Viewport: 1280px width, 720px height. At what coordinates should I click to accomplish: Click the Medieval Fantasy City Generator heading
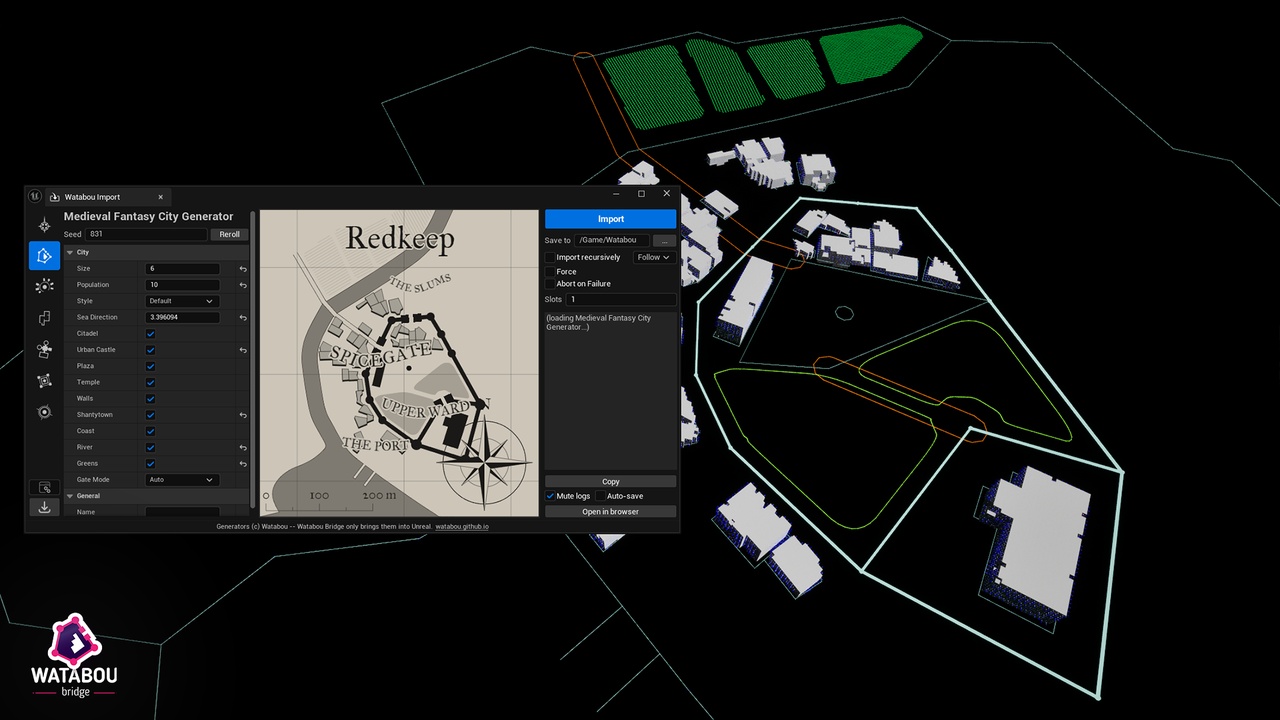pyautogui.click(x=149, y=216)
